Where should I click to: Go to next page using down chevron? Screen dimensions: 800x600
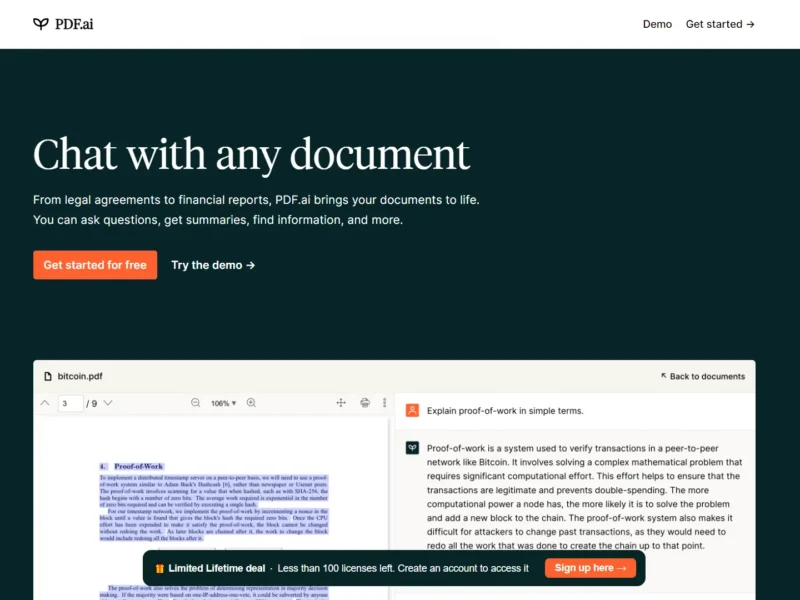pyautogui.click(x=108, y=403)
